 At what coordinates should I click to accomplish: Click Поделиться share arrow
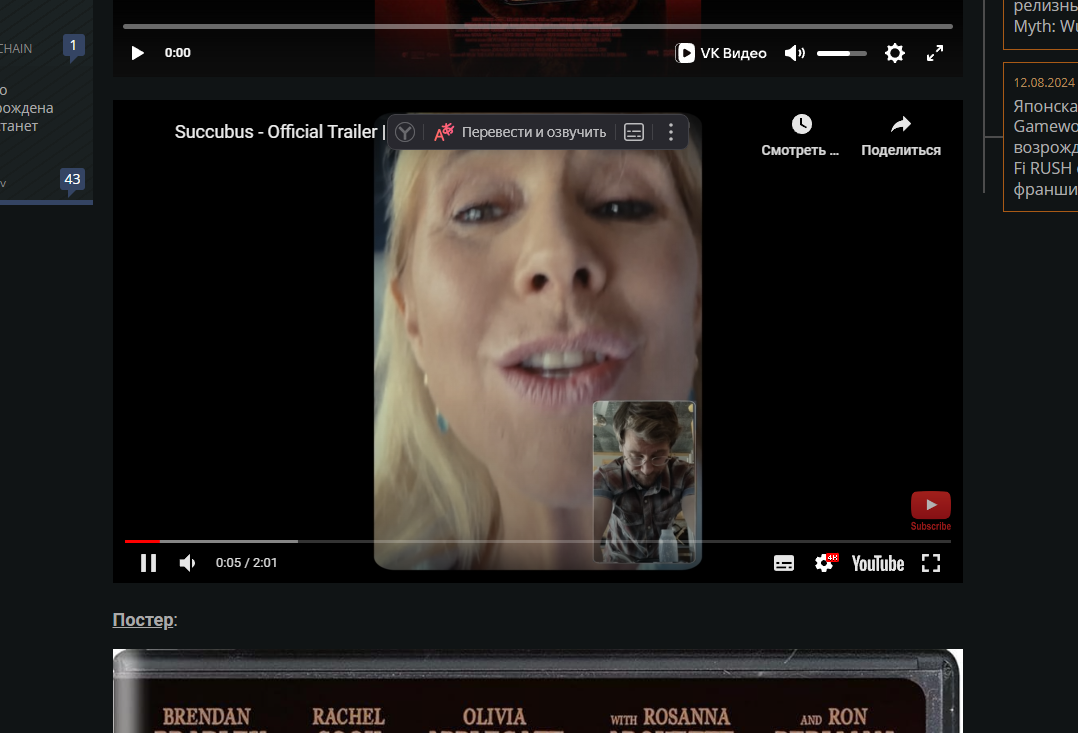click(x=901, y=124)
